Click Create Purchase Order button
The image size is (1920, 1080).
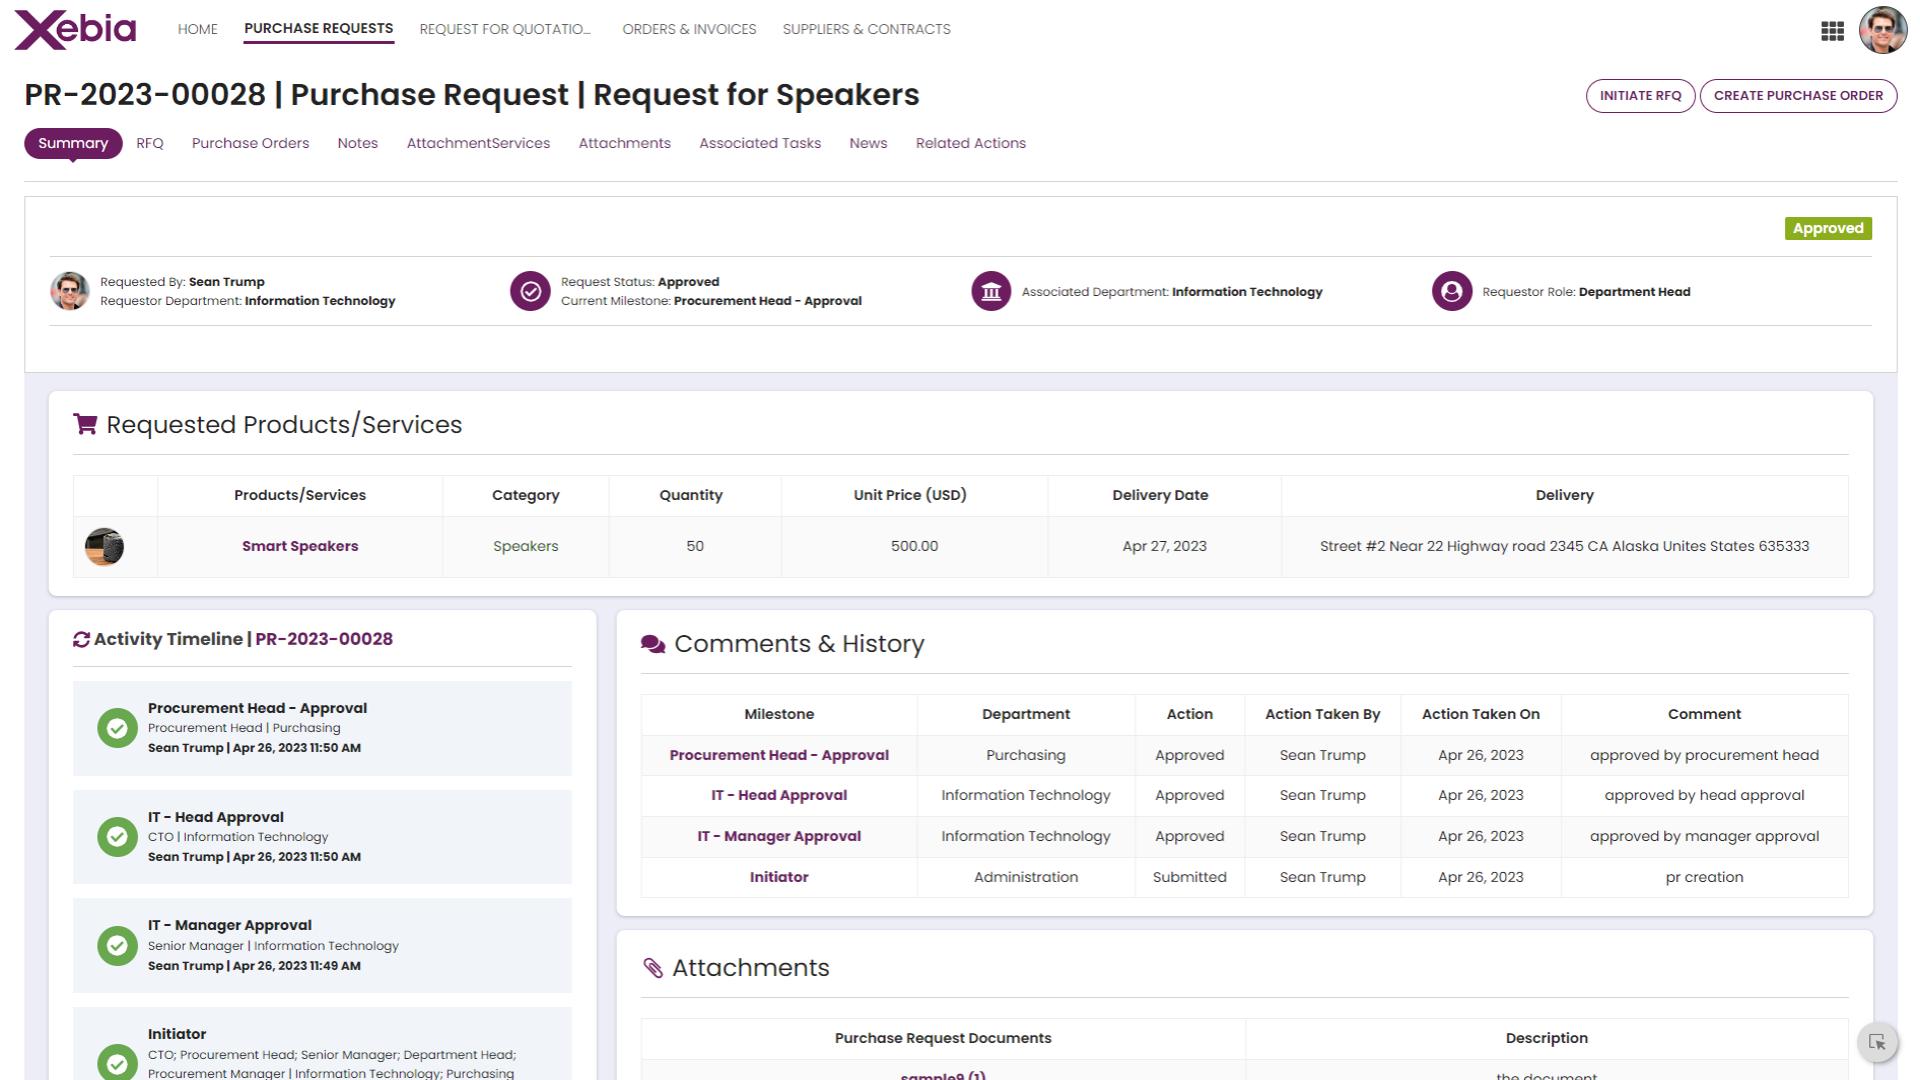[x=1798, y=96]
